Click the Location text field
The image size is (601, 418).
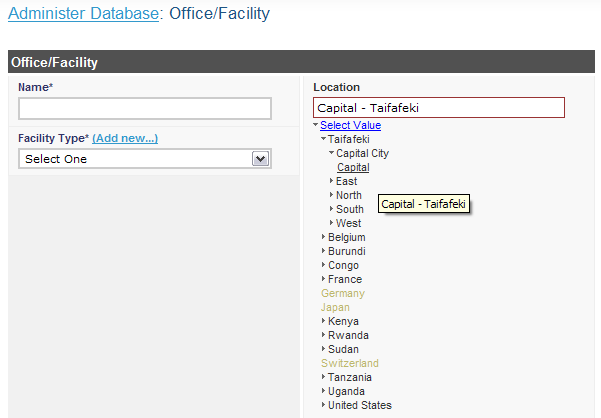click(x=439, y=108)
